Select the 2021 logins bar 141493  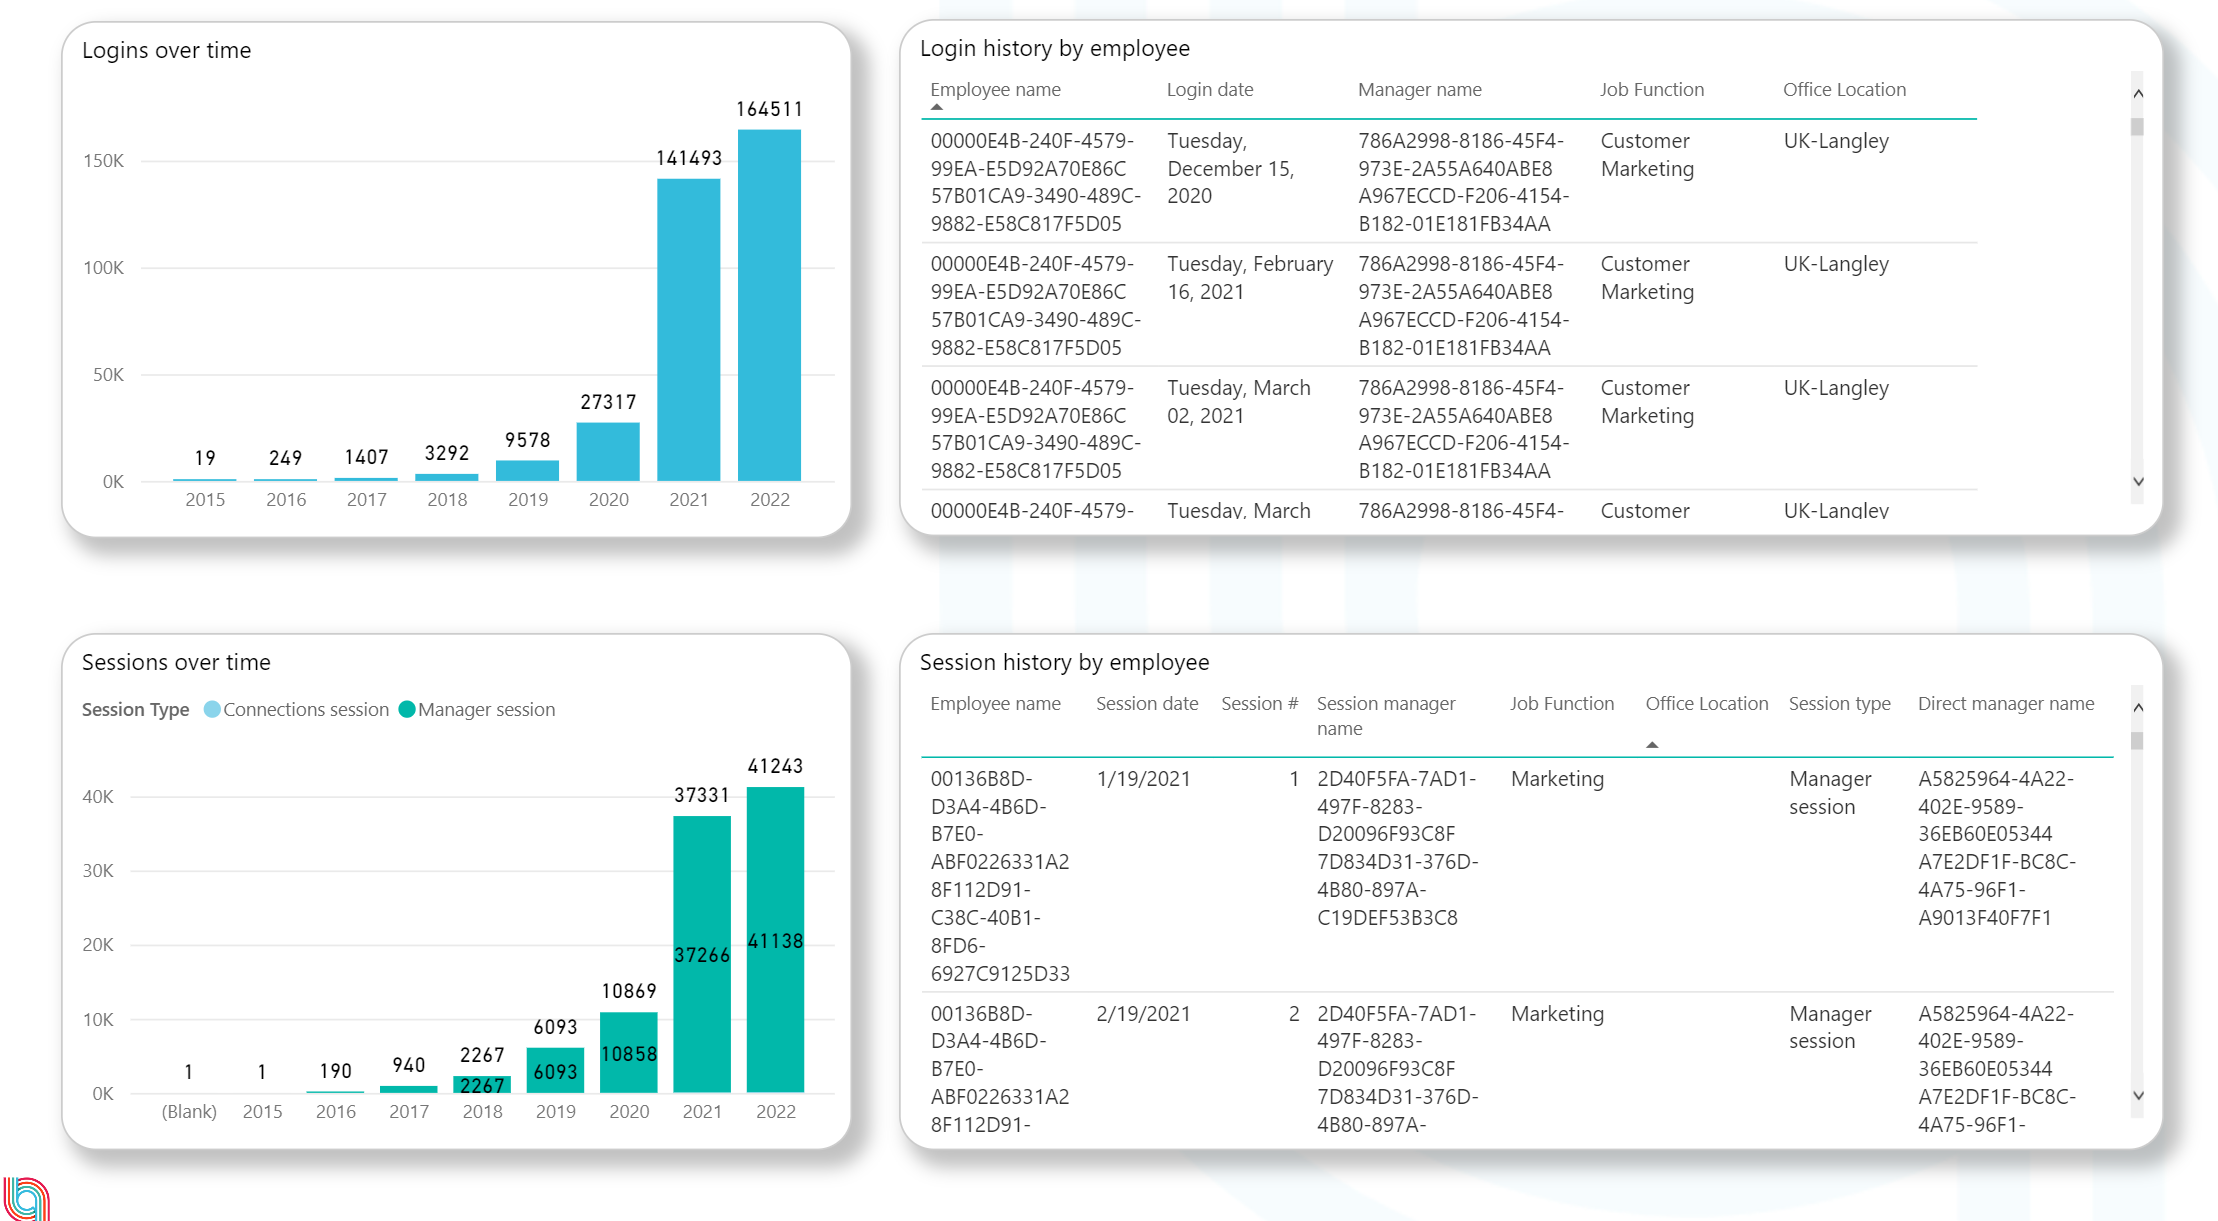[688, 330]
